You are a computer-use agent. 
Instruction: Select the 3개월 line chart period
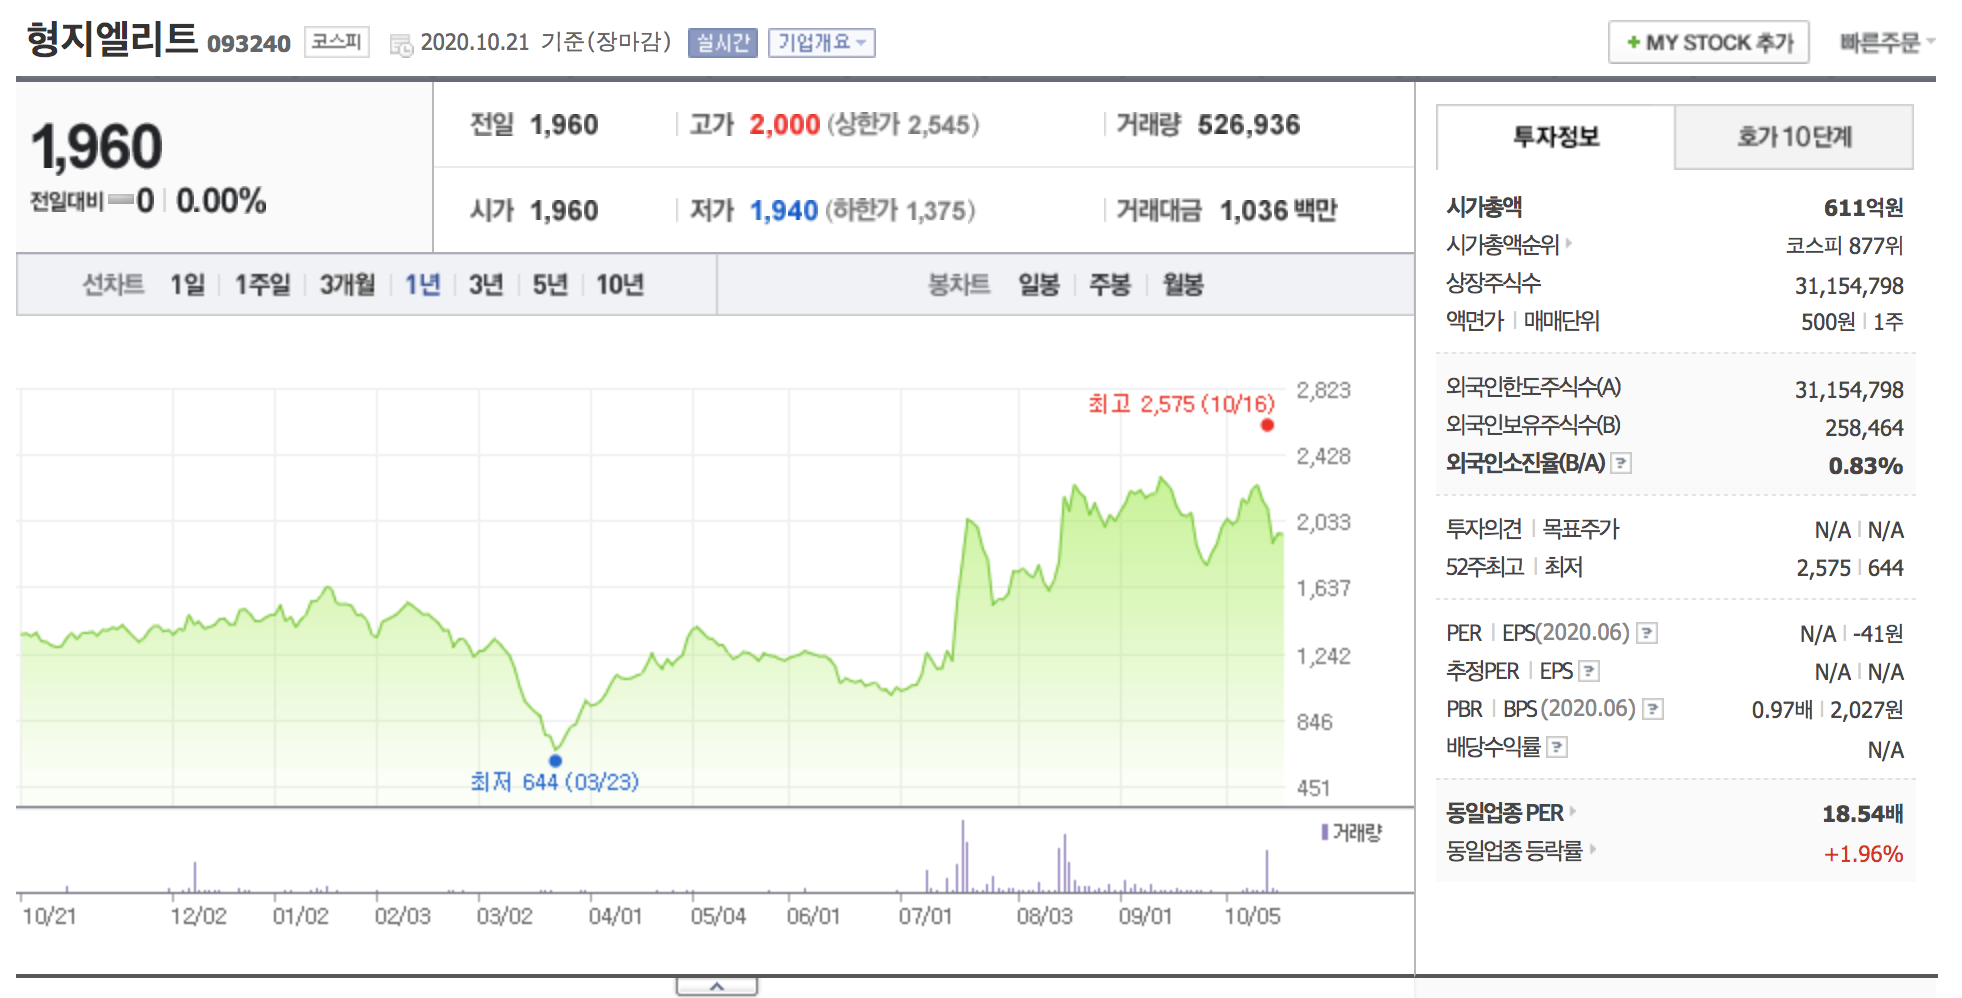pyautogui.click(x=347, y=285)
